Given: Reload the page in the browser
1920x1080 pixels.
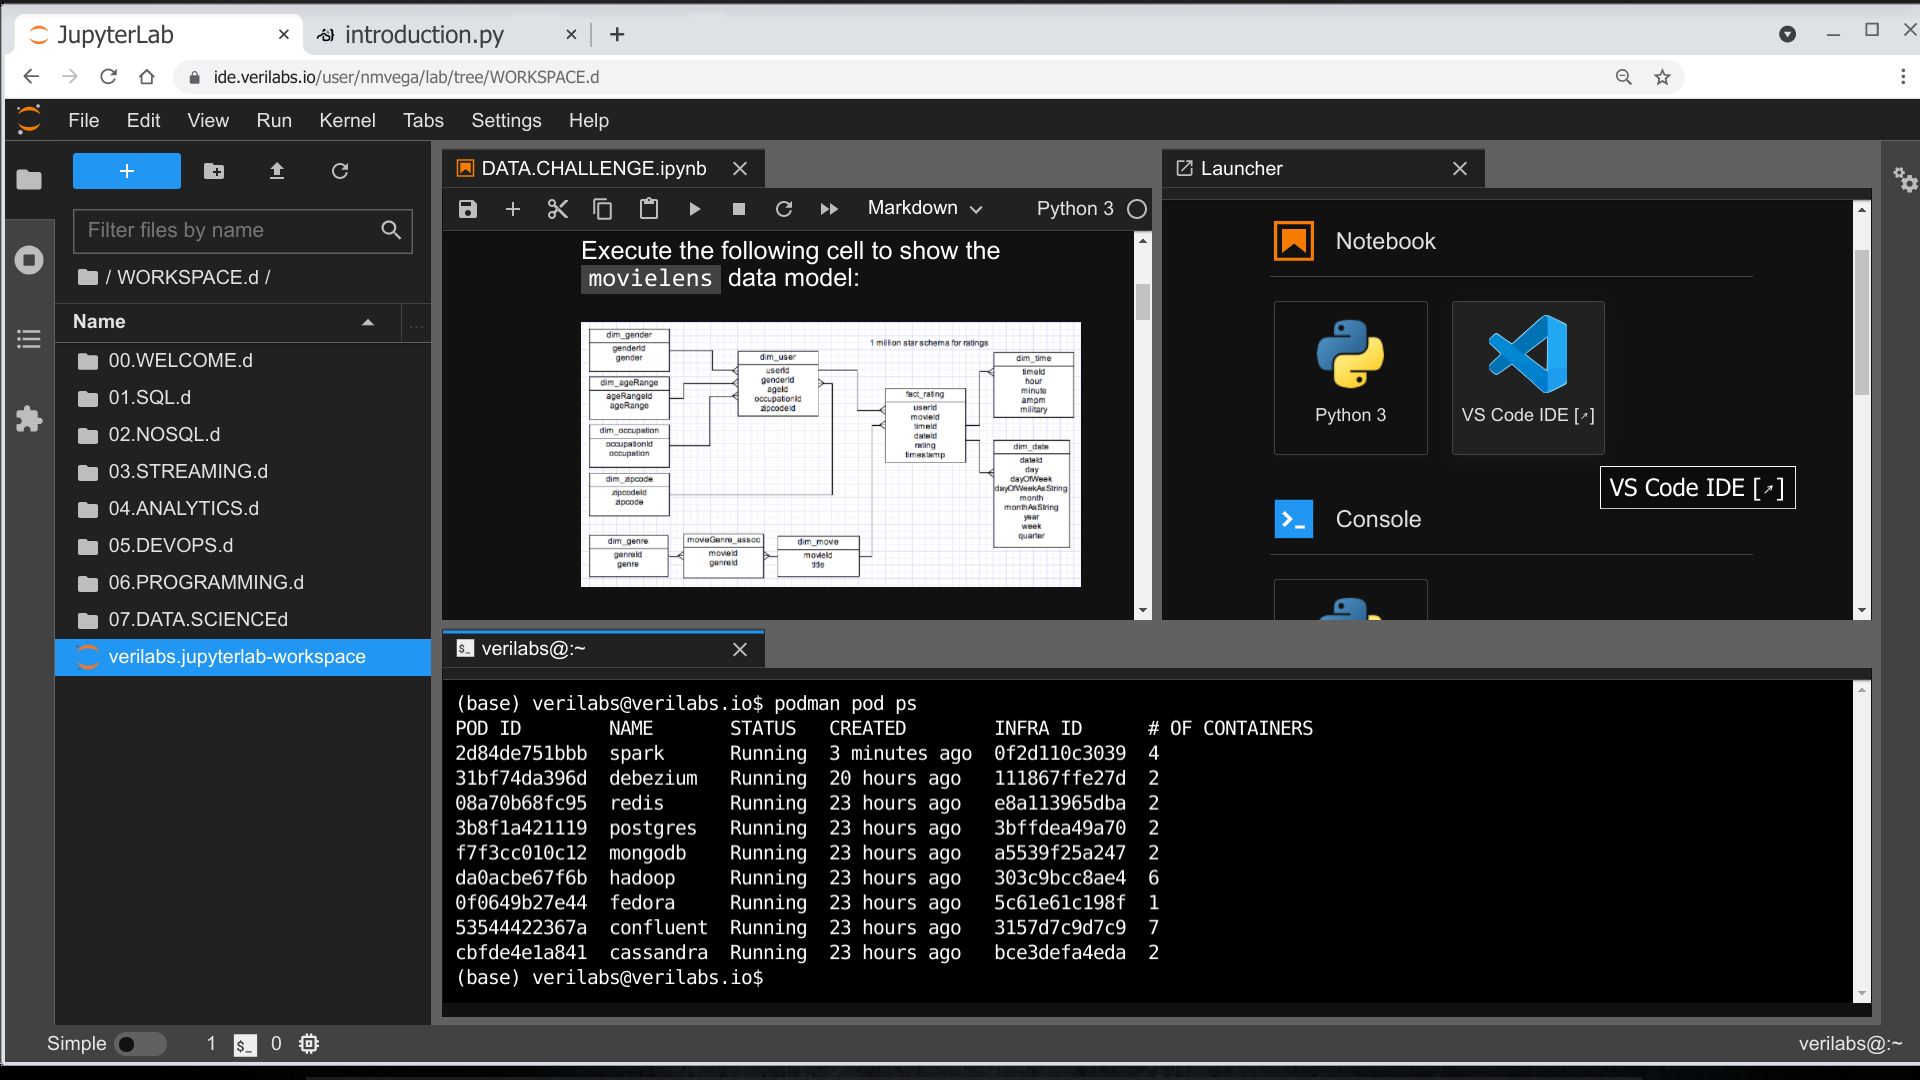Looking at the screenshot, I should click(x=108, y=77).
